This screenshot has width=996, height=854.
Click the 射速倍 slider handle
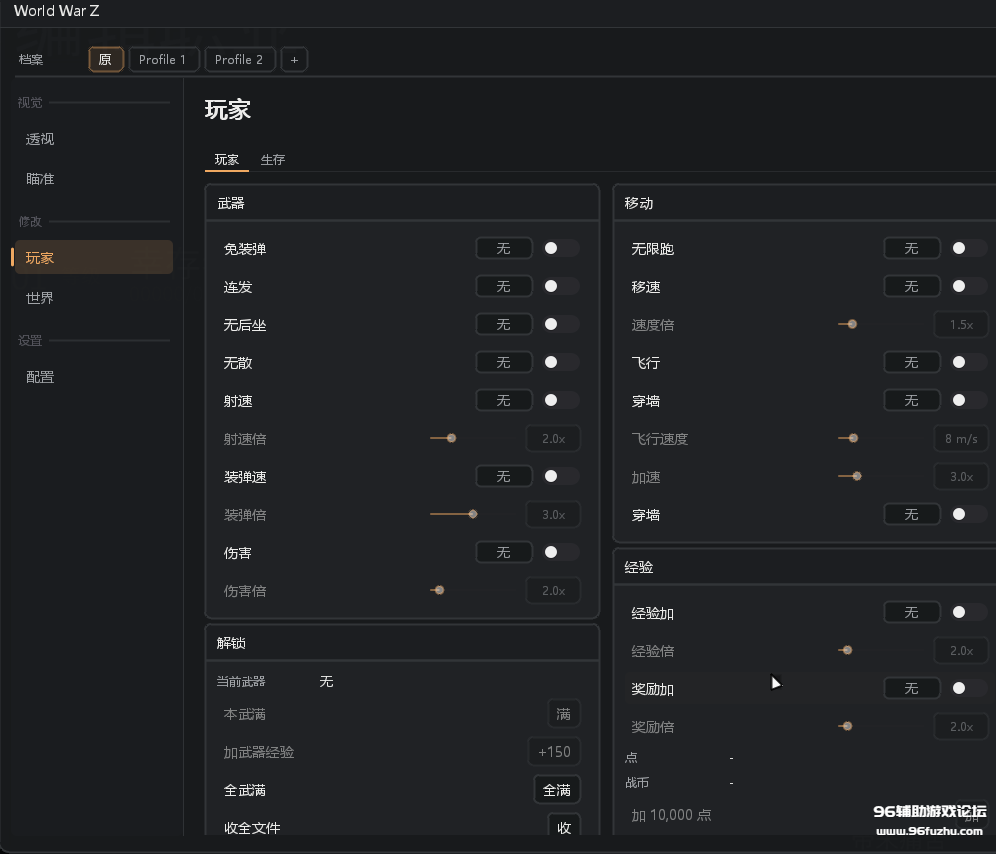coord(452,438)
